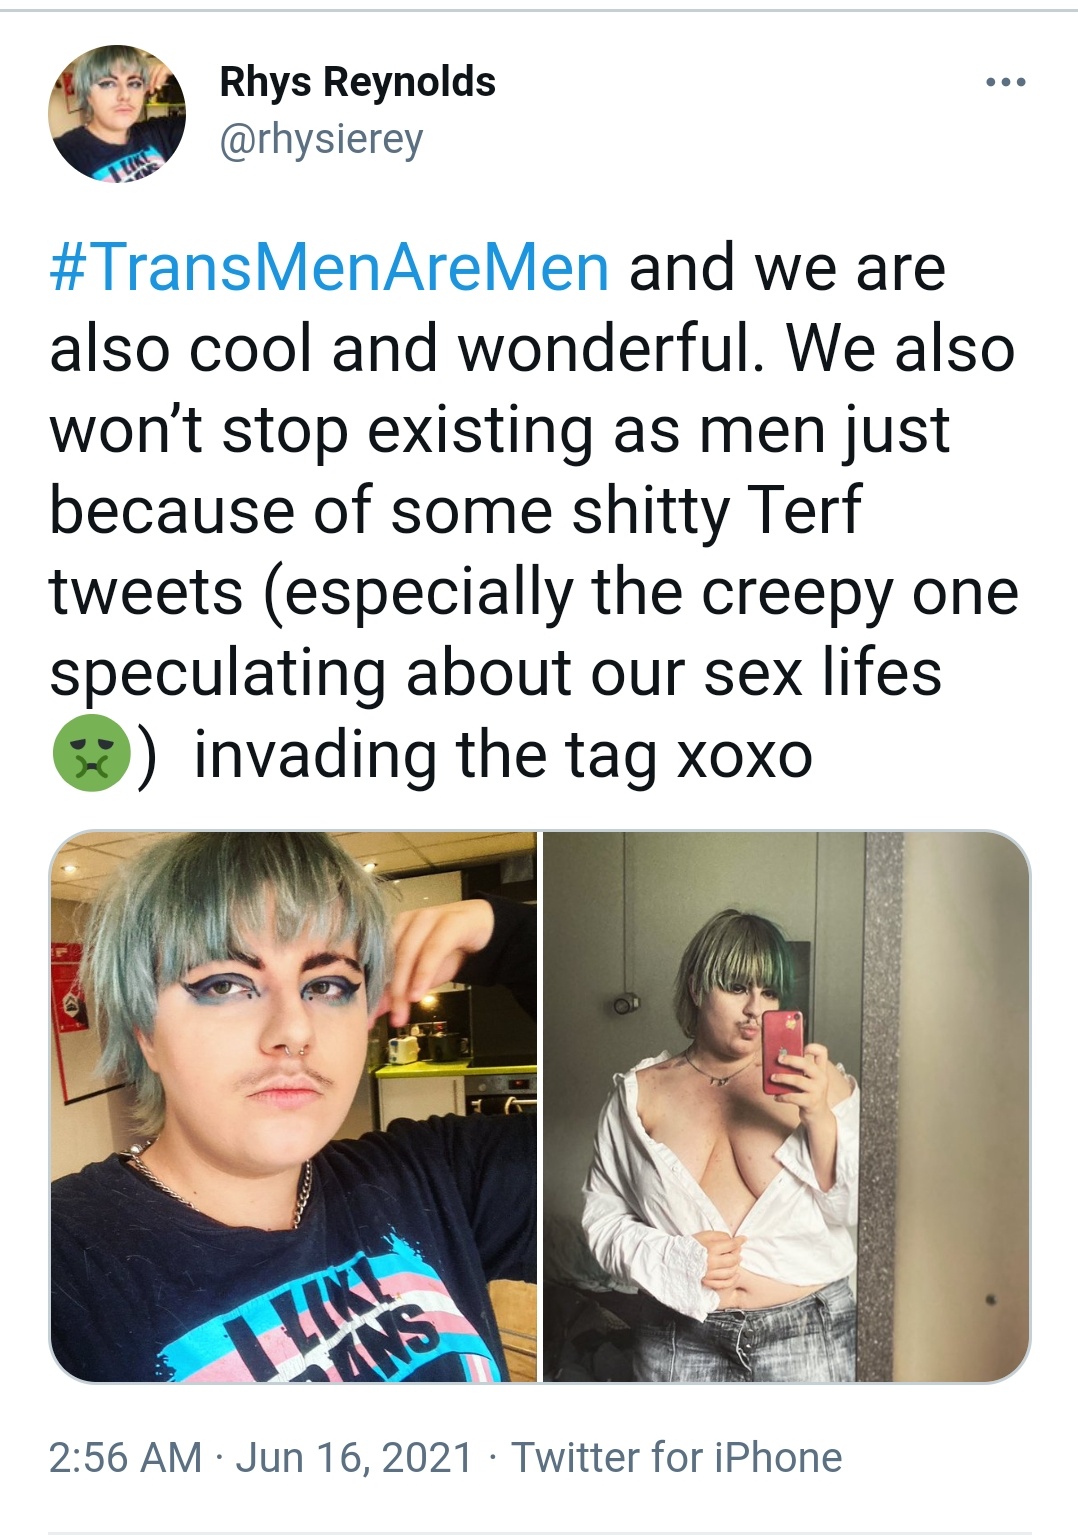
Task: Click the text 'tweets (especially the creepy one'
Action: tap(534, 592)
